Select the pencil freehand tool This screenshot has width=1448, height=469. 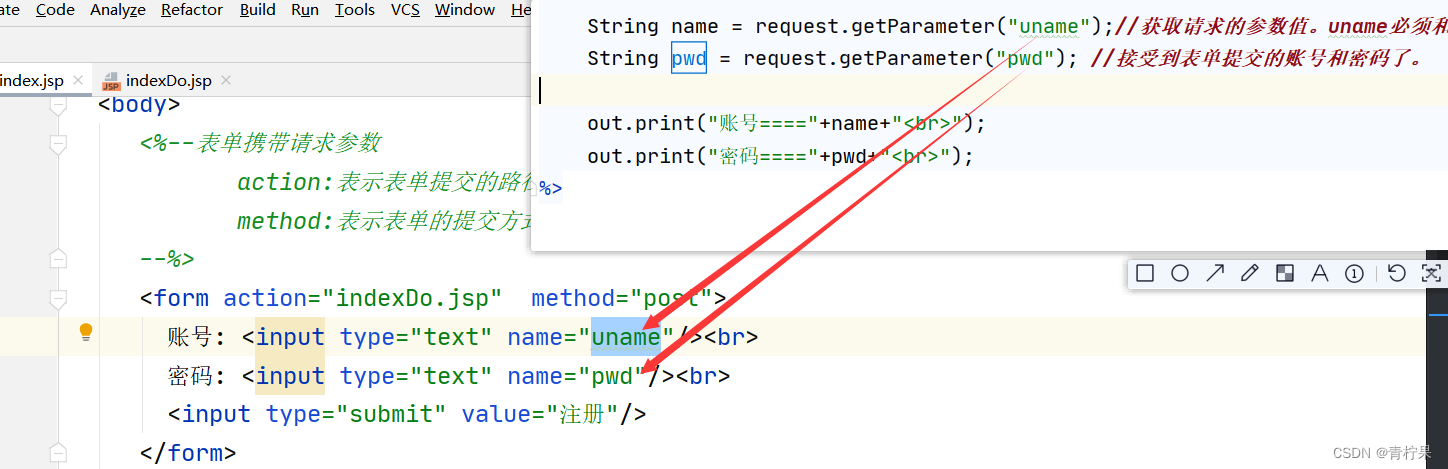(x=1249, y=273)
